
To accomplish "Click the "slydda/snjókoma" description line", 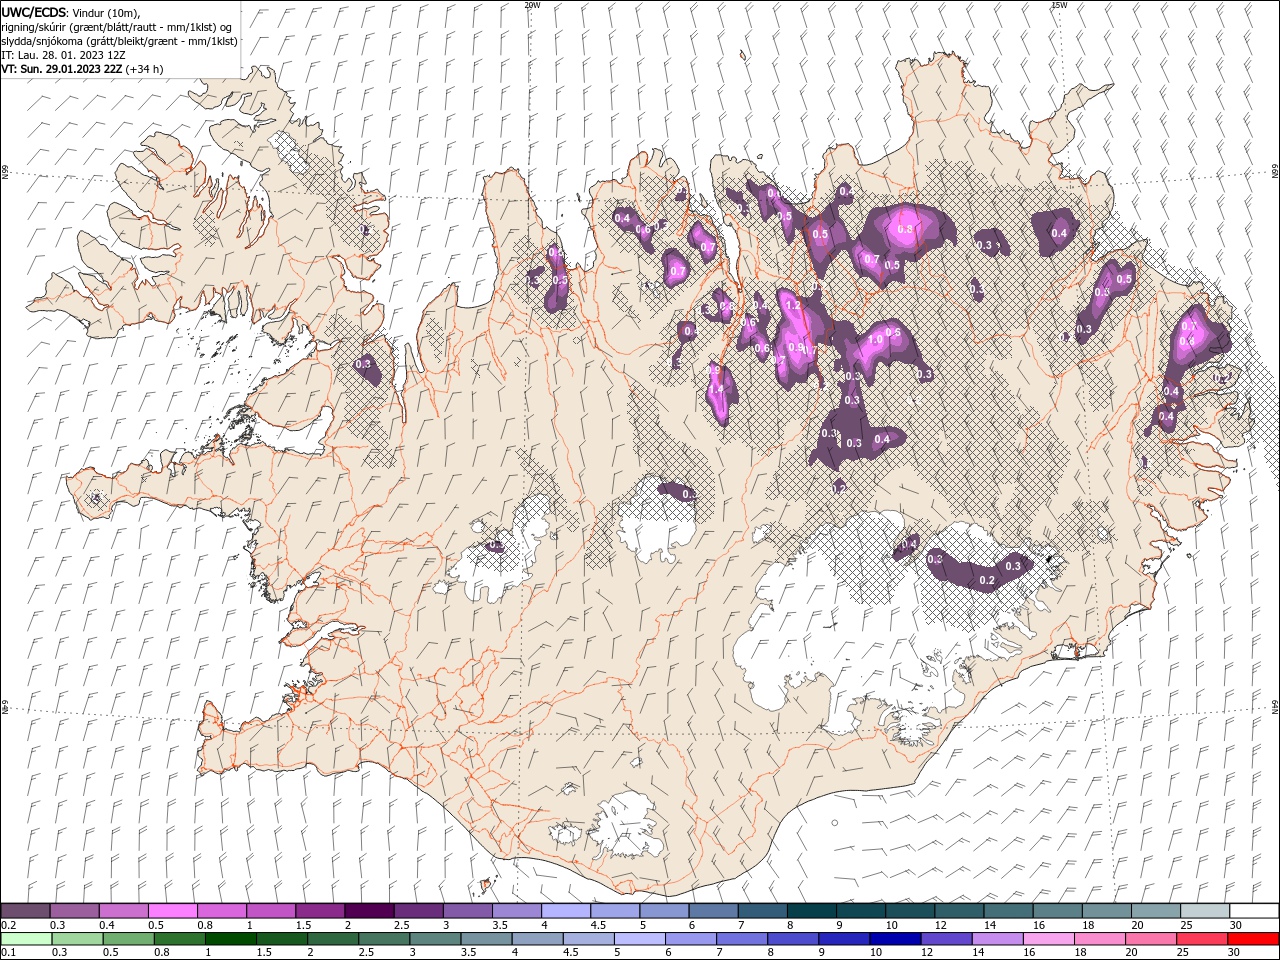I will click(x=119, y=41).
